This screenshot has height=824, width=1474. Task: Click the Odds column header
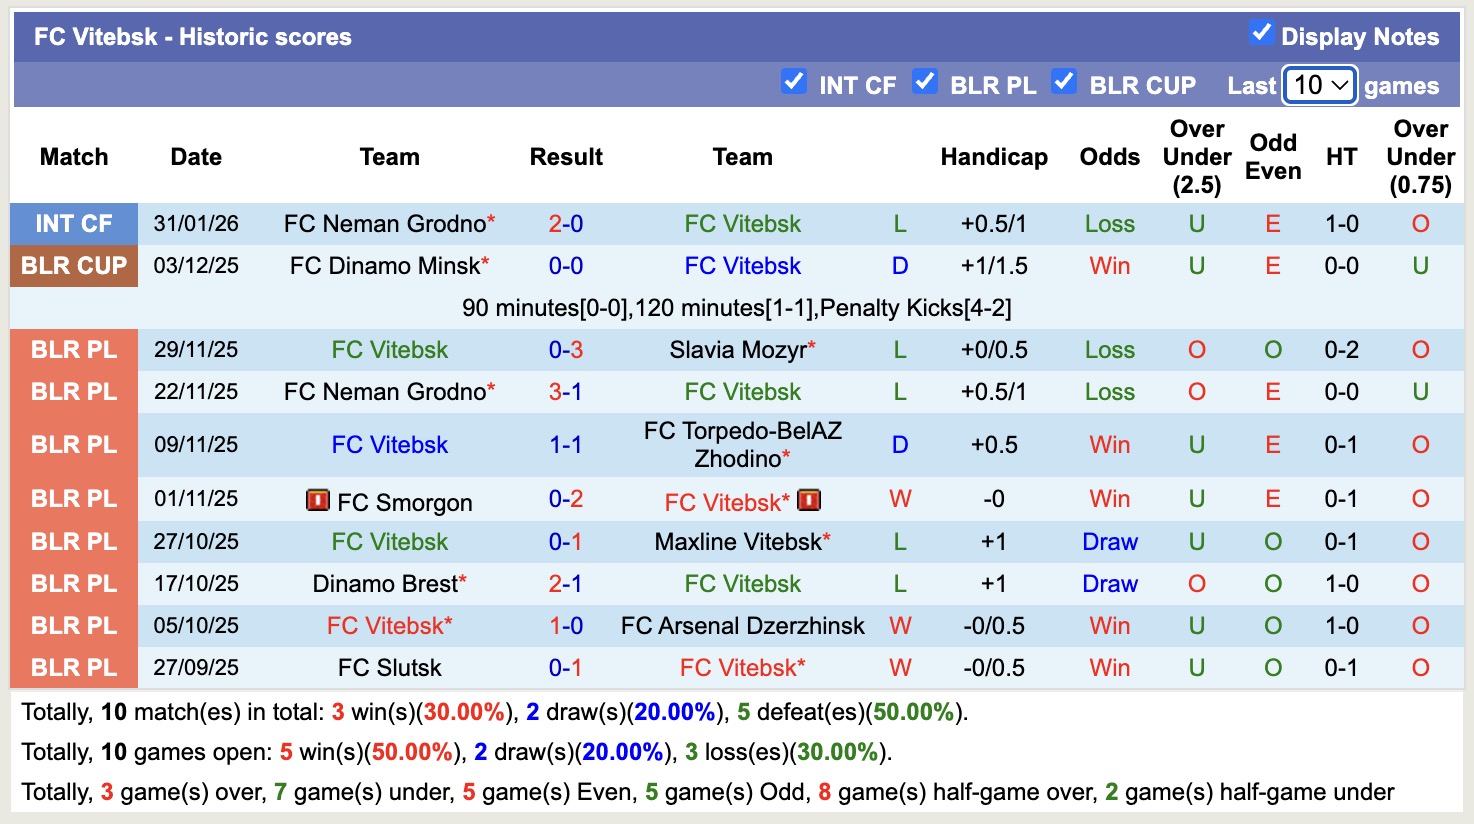tap(1109, 157)
